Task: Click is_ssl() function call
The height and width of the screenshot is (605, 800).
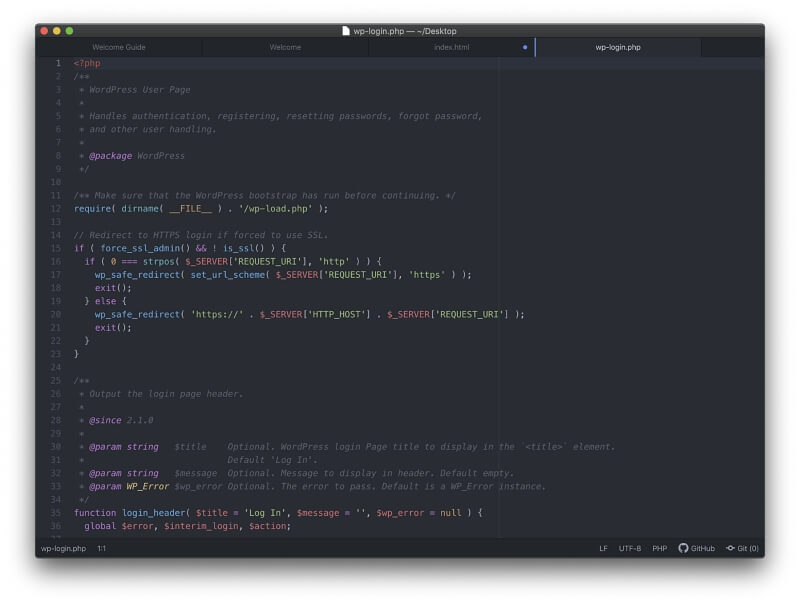Action: click(x=244, y=248)
